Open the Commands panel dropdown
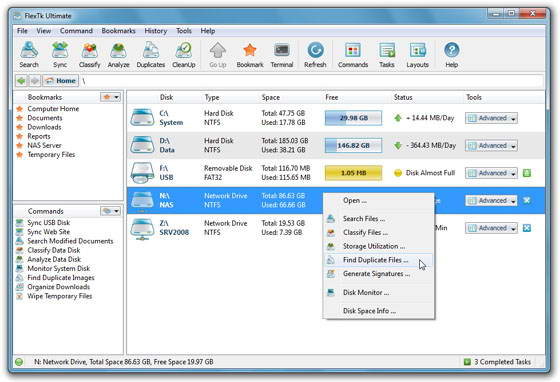 coord(110,211)
